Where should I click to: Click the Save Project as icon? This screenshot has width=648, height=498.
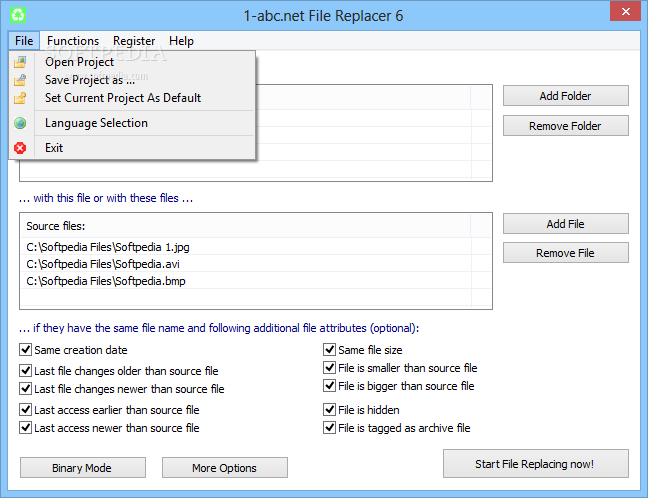point(20,80)
